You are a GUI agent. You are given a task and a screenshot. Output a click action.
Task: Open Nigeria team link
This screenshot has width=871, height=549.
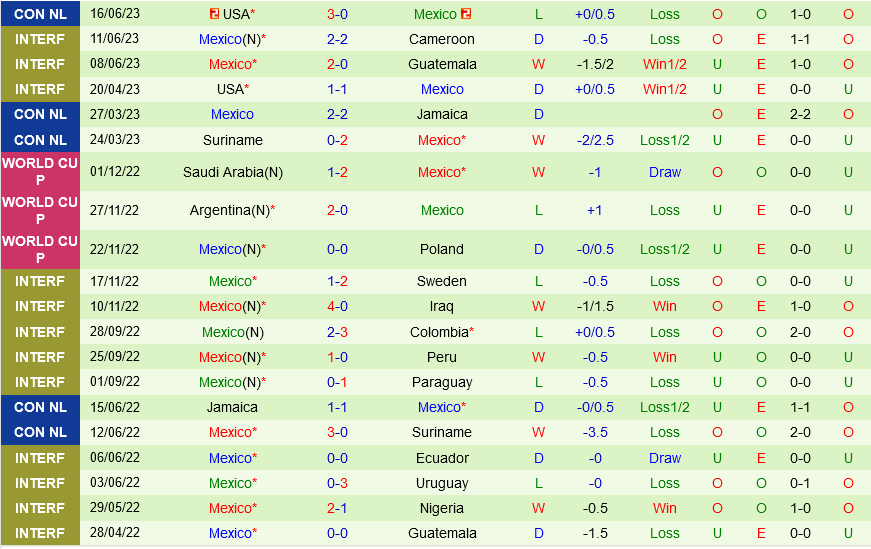click(442, 508)
